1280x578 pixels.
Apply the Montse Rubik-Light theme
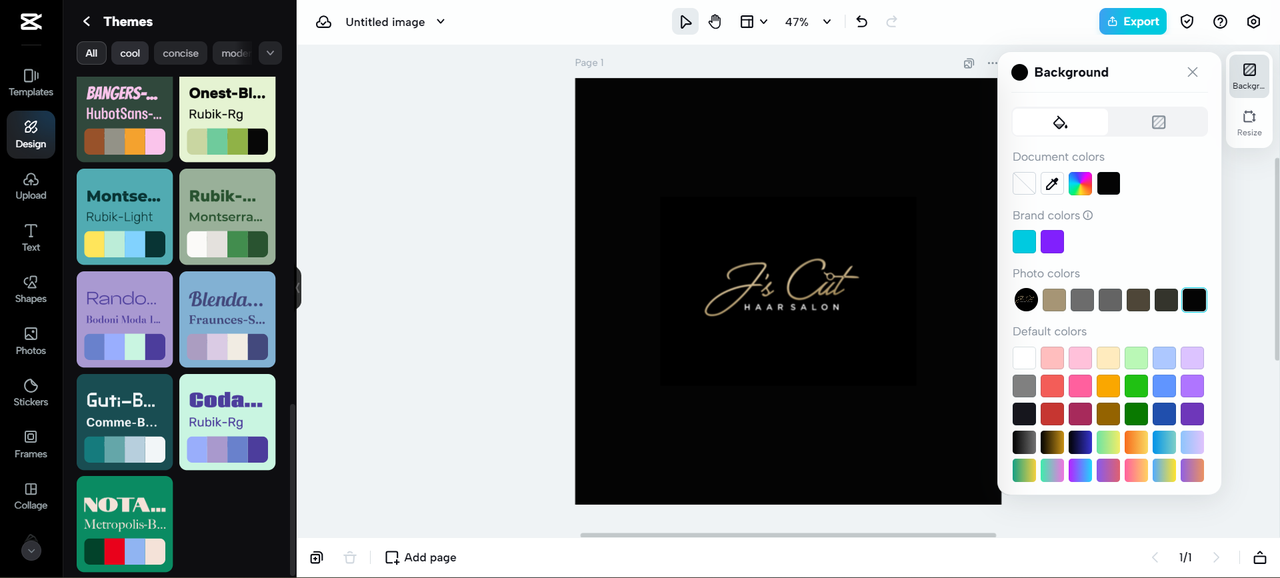(x=125, y=216)
